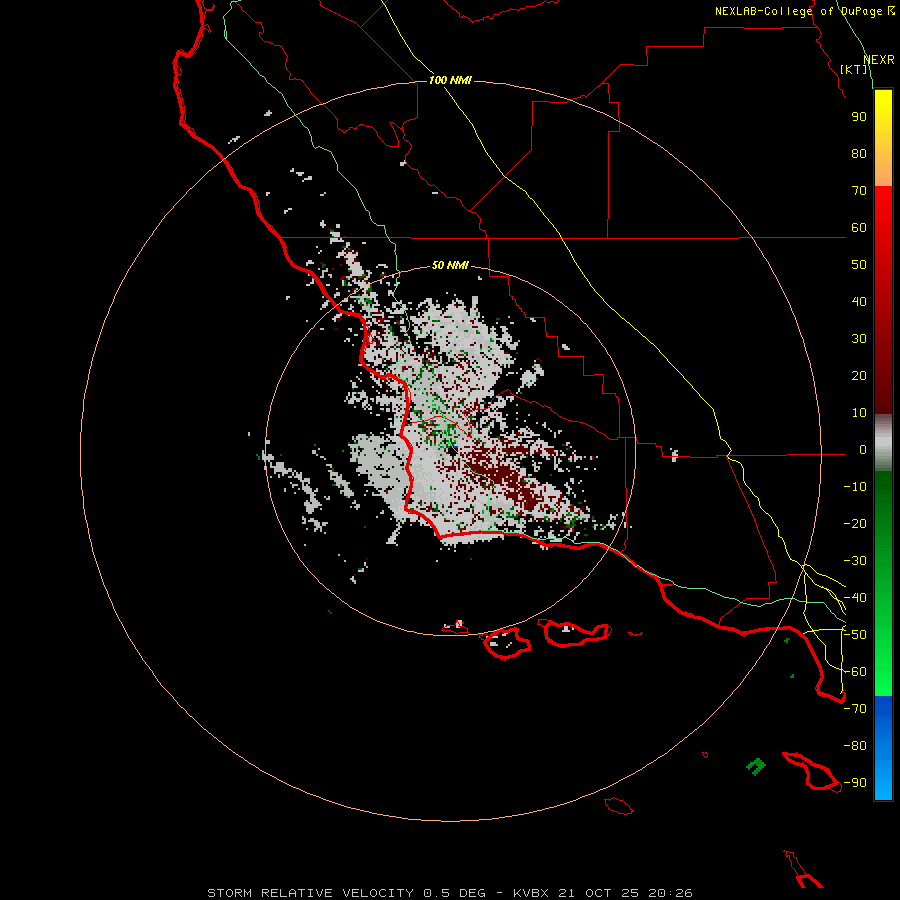Click the -90 value on the velocity scale

(x=855, y=783)
